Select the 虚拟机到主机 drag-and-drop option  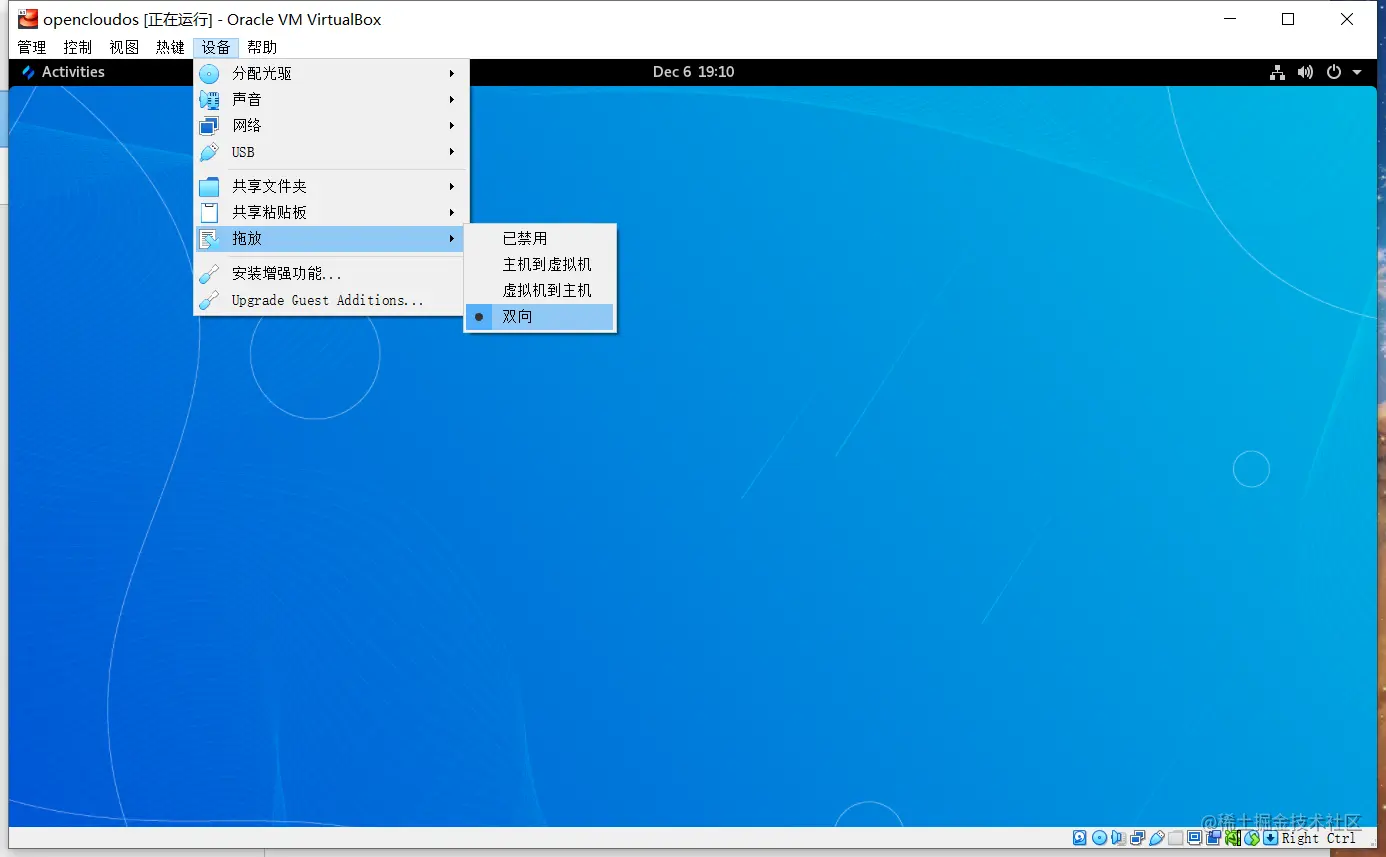coord(540,291)
